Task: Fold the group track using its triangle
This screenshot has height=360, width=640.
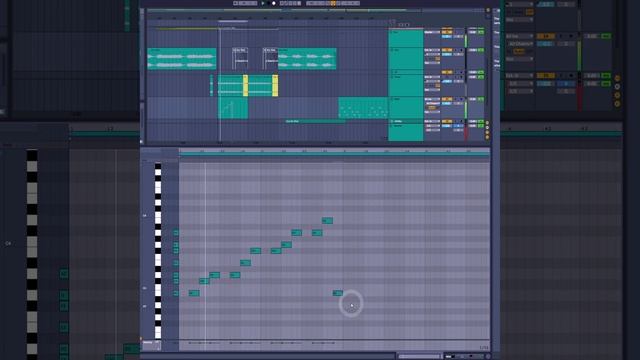Action: click(x=392, y=72)
